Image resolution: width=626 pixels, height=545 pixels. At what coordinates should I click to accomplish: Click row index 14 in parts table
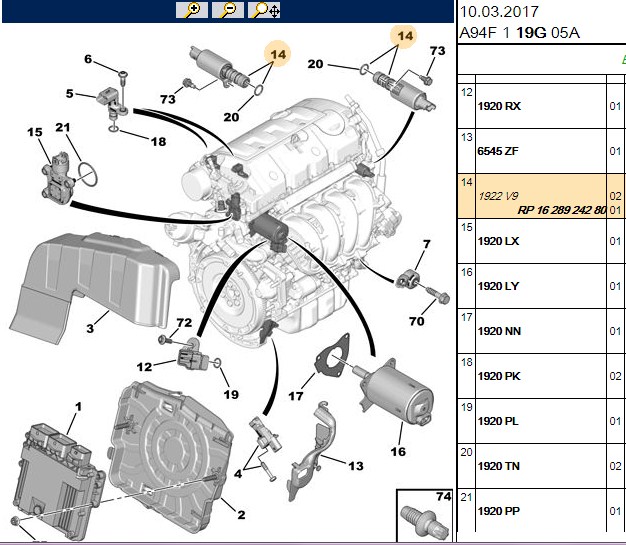[466, 182]
